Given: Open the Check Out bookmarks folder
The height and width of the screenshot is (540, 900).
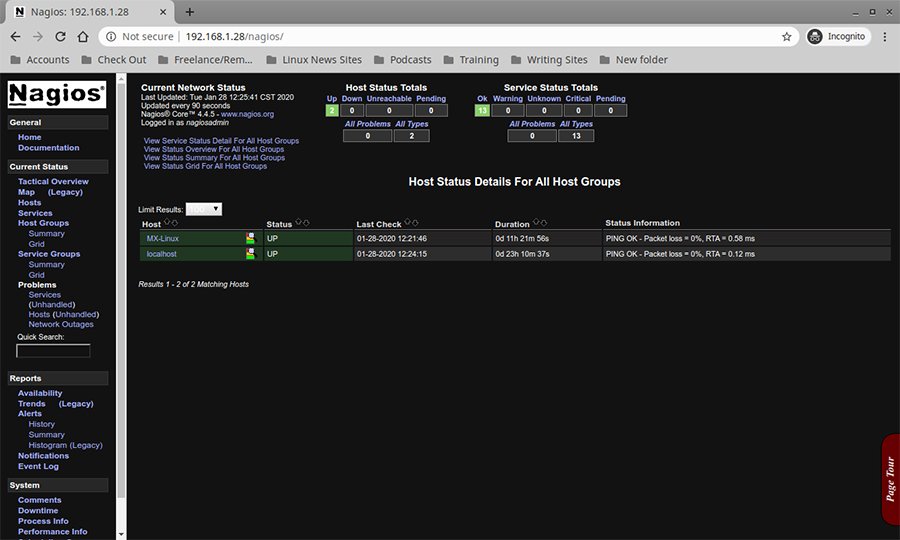Looking at the screenshot, I should (x=114, y=60).
